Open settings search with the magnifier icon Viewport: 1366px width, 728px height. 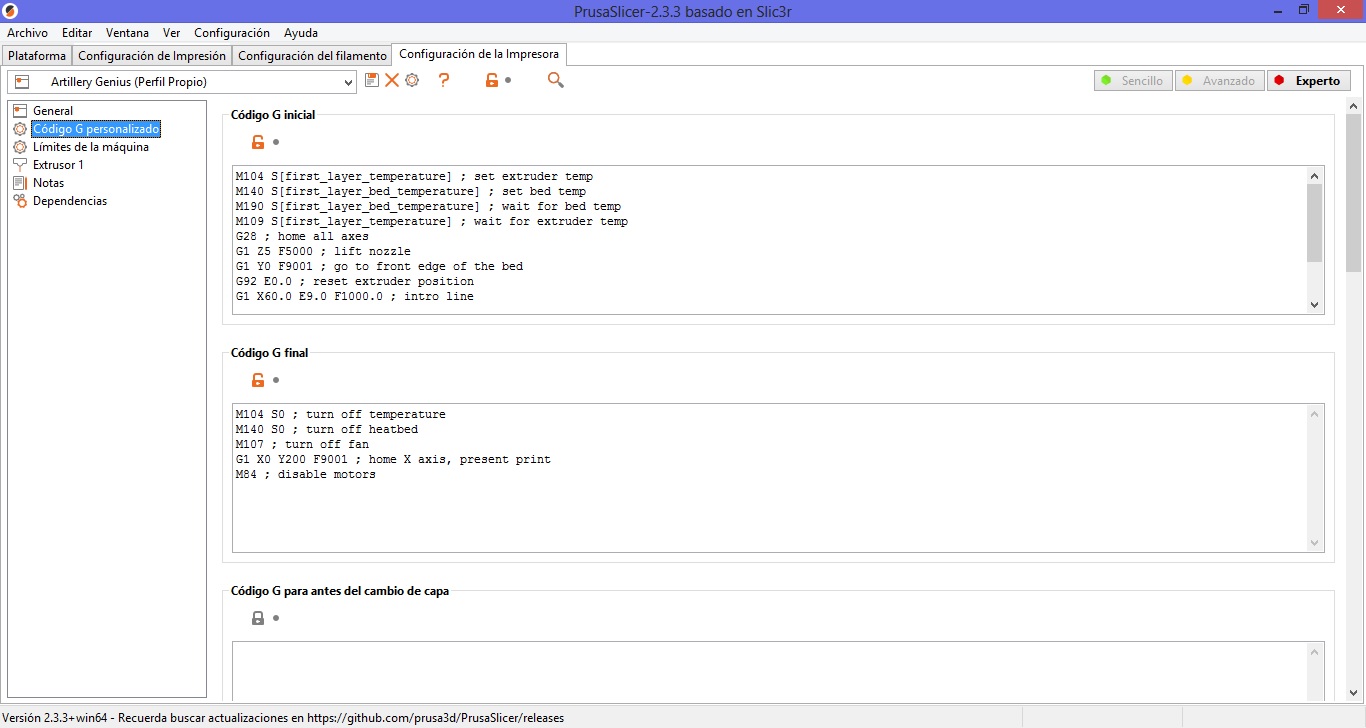pos(556,80)
